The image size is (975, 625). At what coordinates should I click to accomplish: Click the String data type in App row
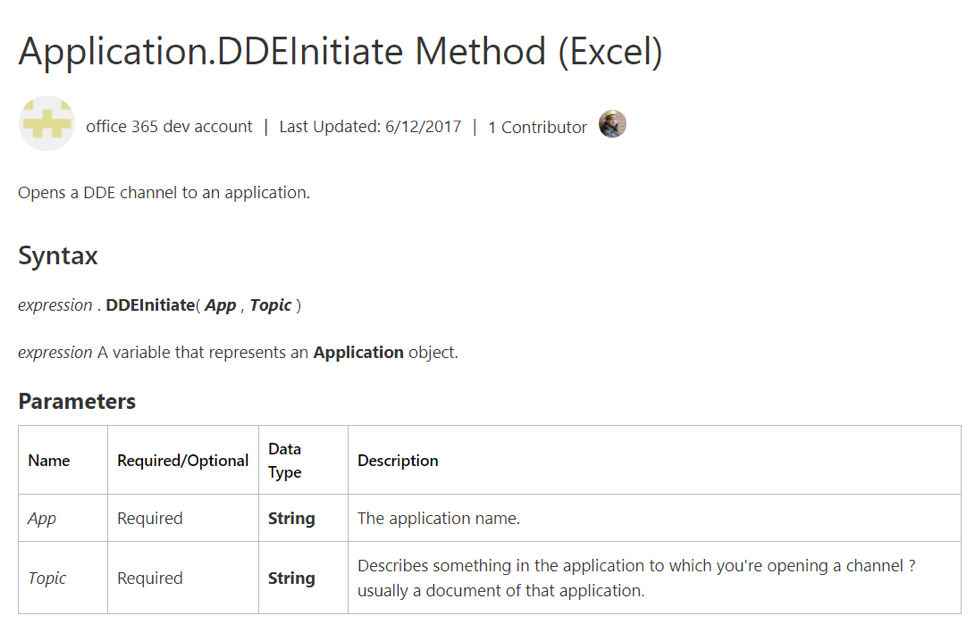(291, 519)
